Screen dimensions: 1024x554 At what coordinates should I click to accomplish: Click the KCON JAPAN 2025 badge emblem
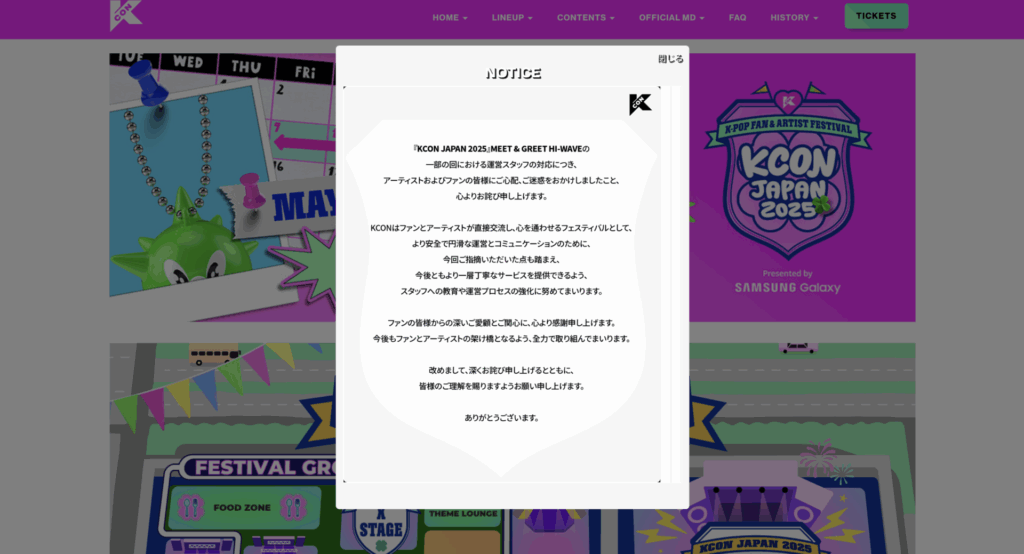pyautogui.click(x=788, y=170)
